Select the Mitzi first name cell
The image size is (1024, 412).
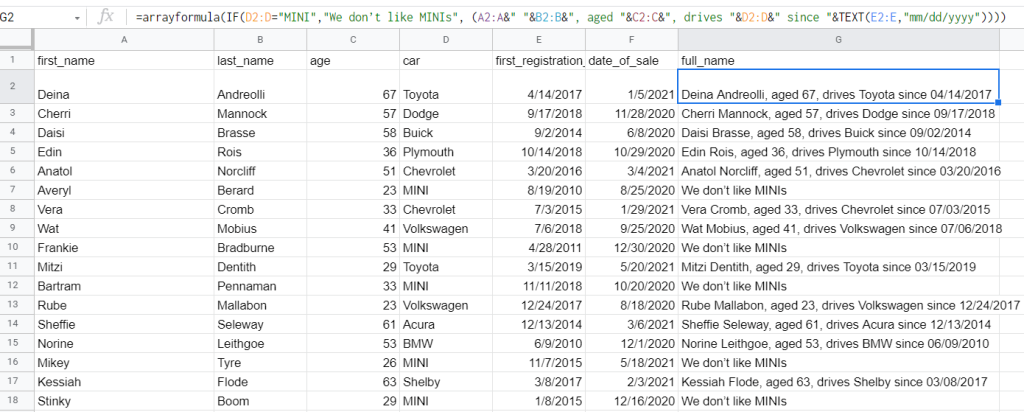(x=124, y=267)
